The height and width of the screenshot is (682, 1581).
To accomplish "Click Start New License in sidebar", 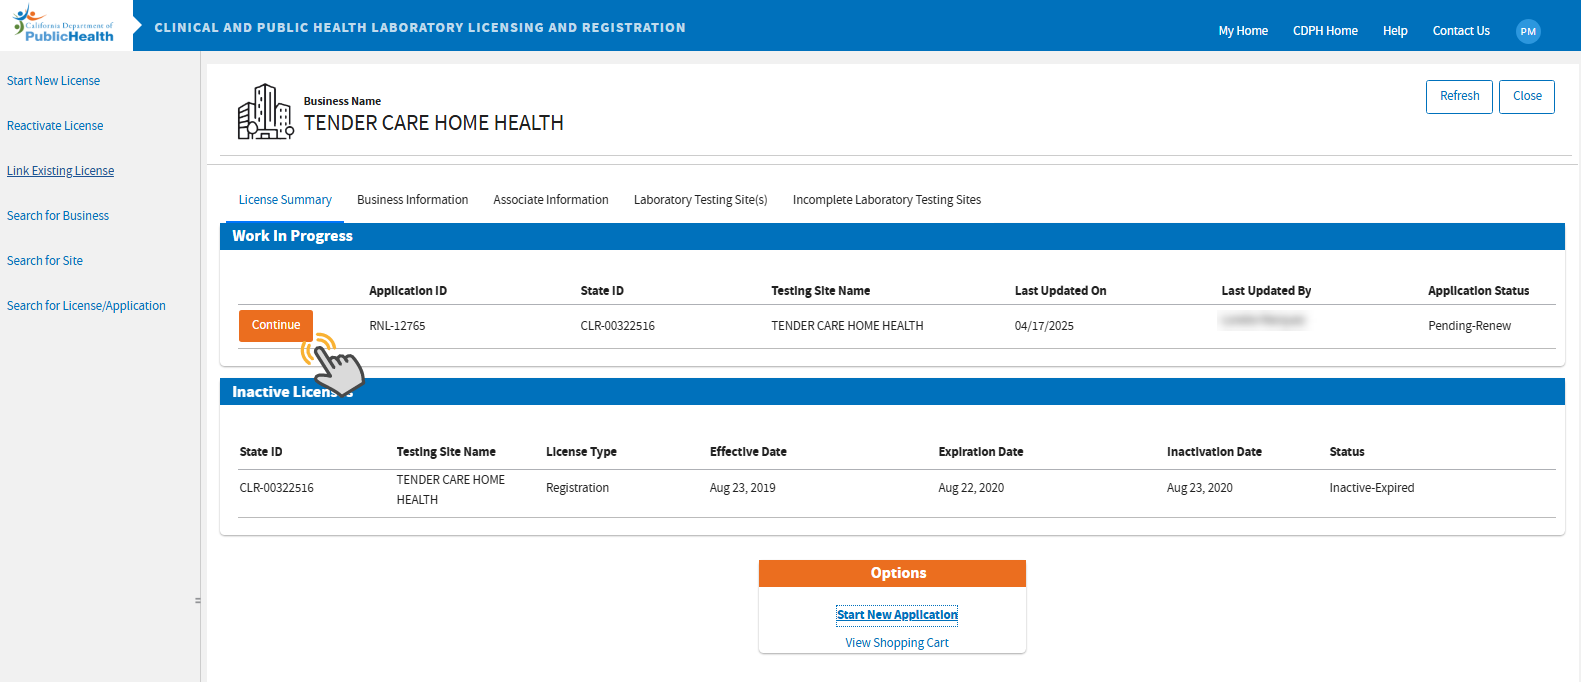I will tap(53, 81).
